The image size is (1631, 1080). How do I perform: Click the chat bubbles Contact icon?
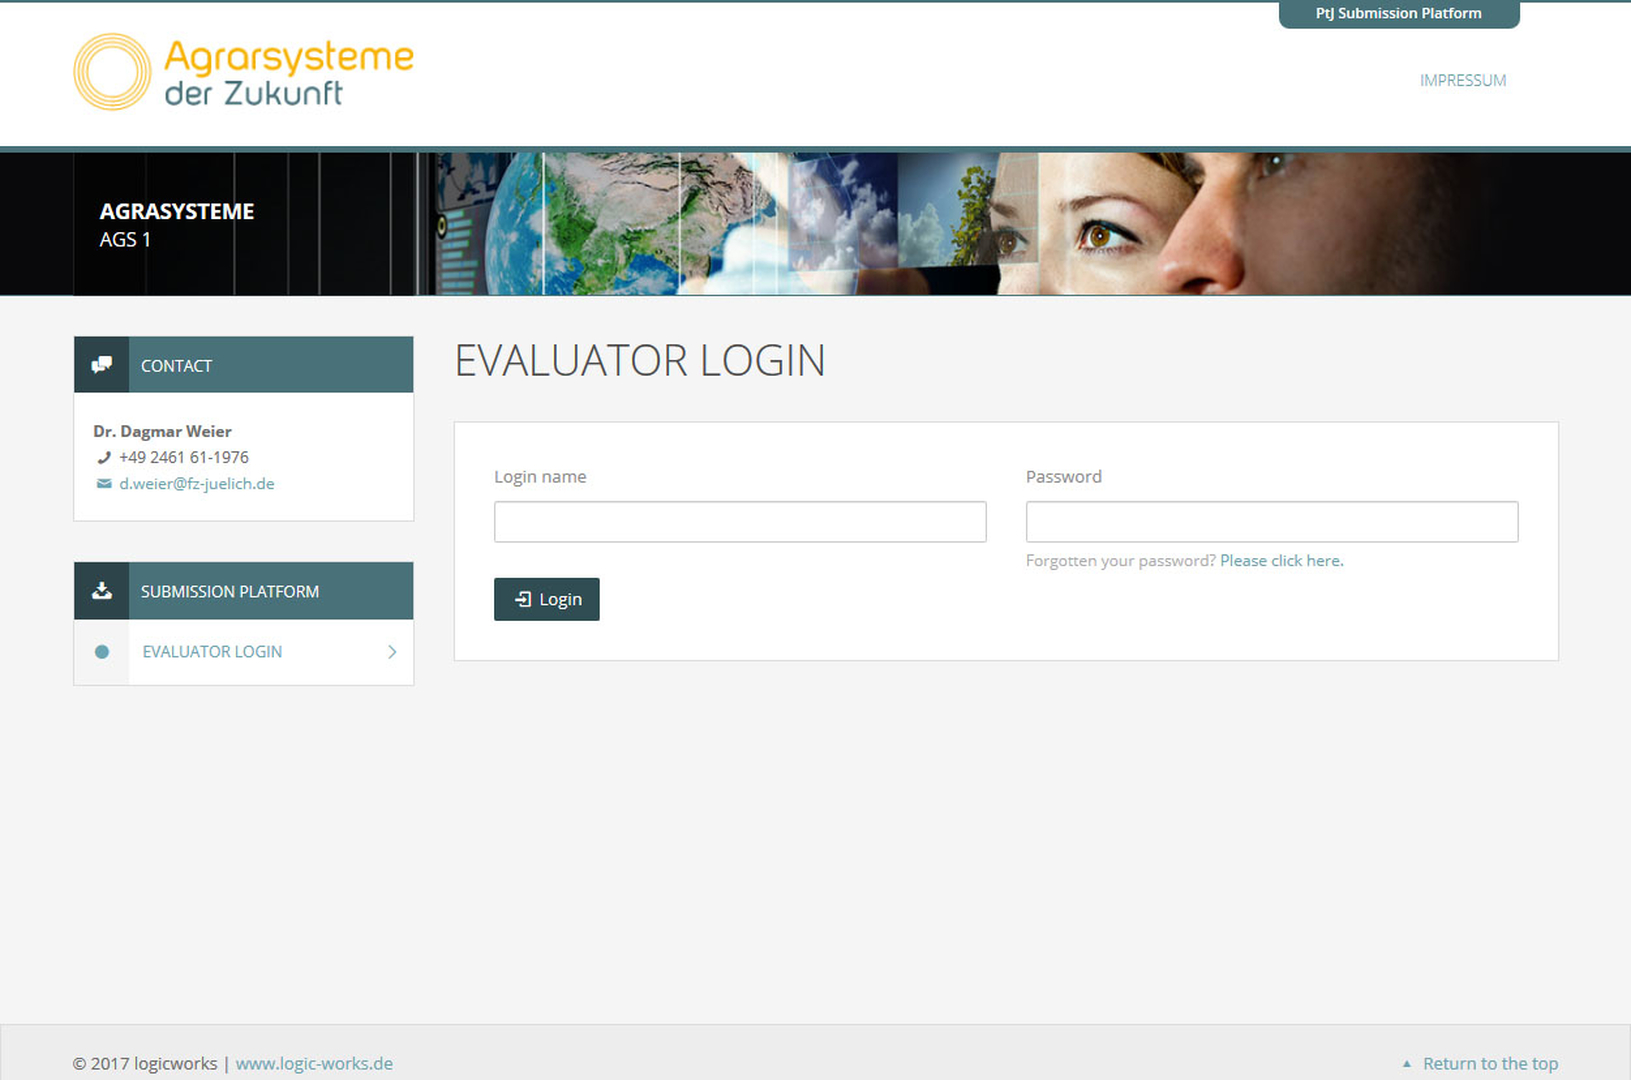102,365
